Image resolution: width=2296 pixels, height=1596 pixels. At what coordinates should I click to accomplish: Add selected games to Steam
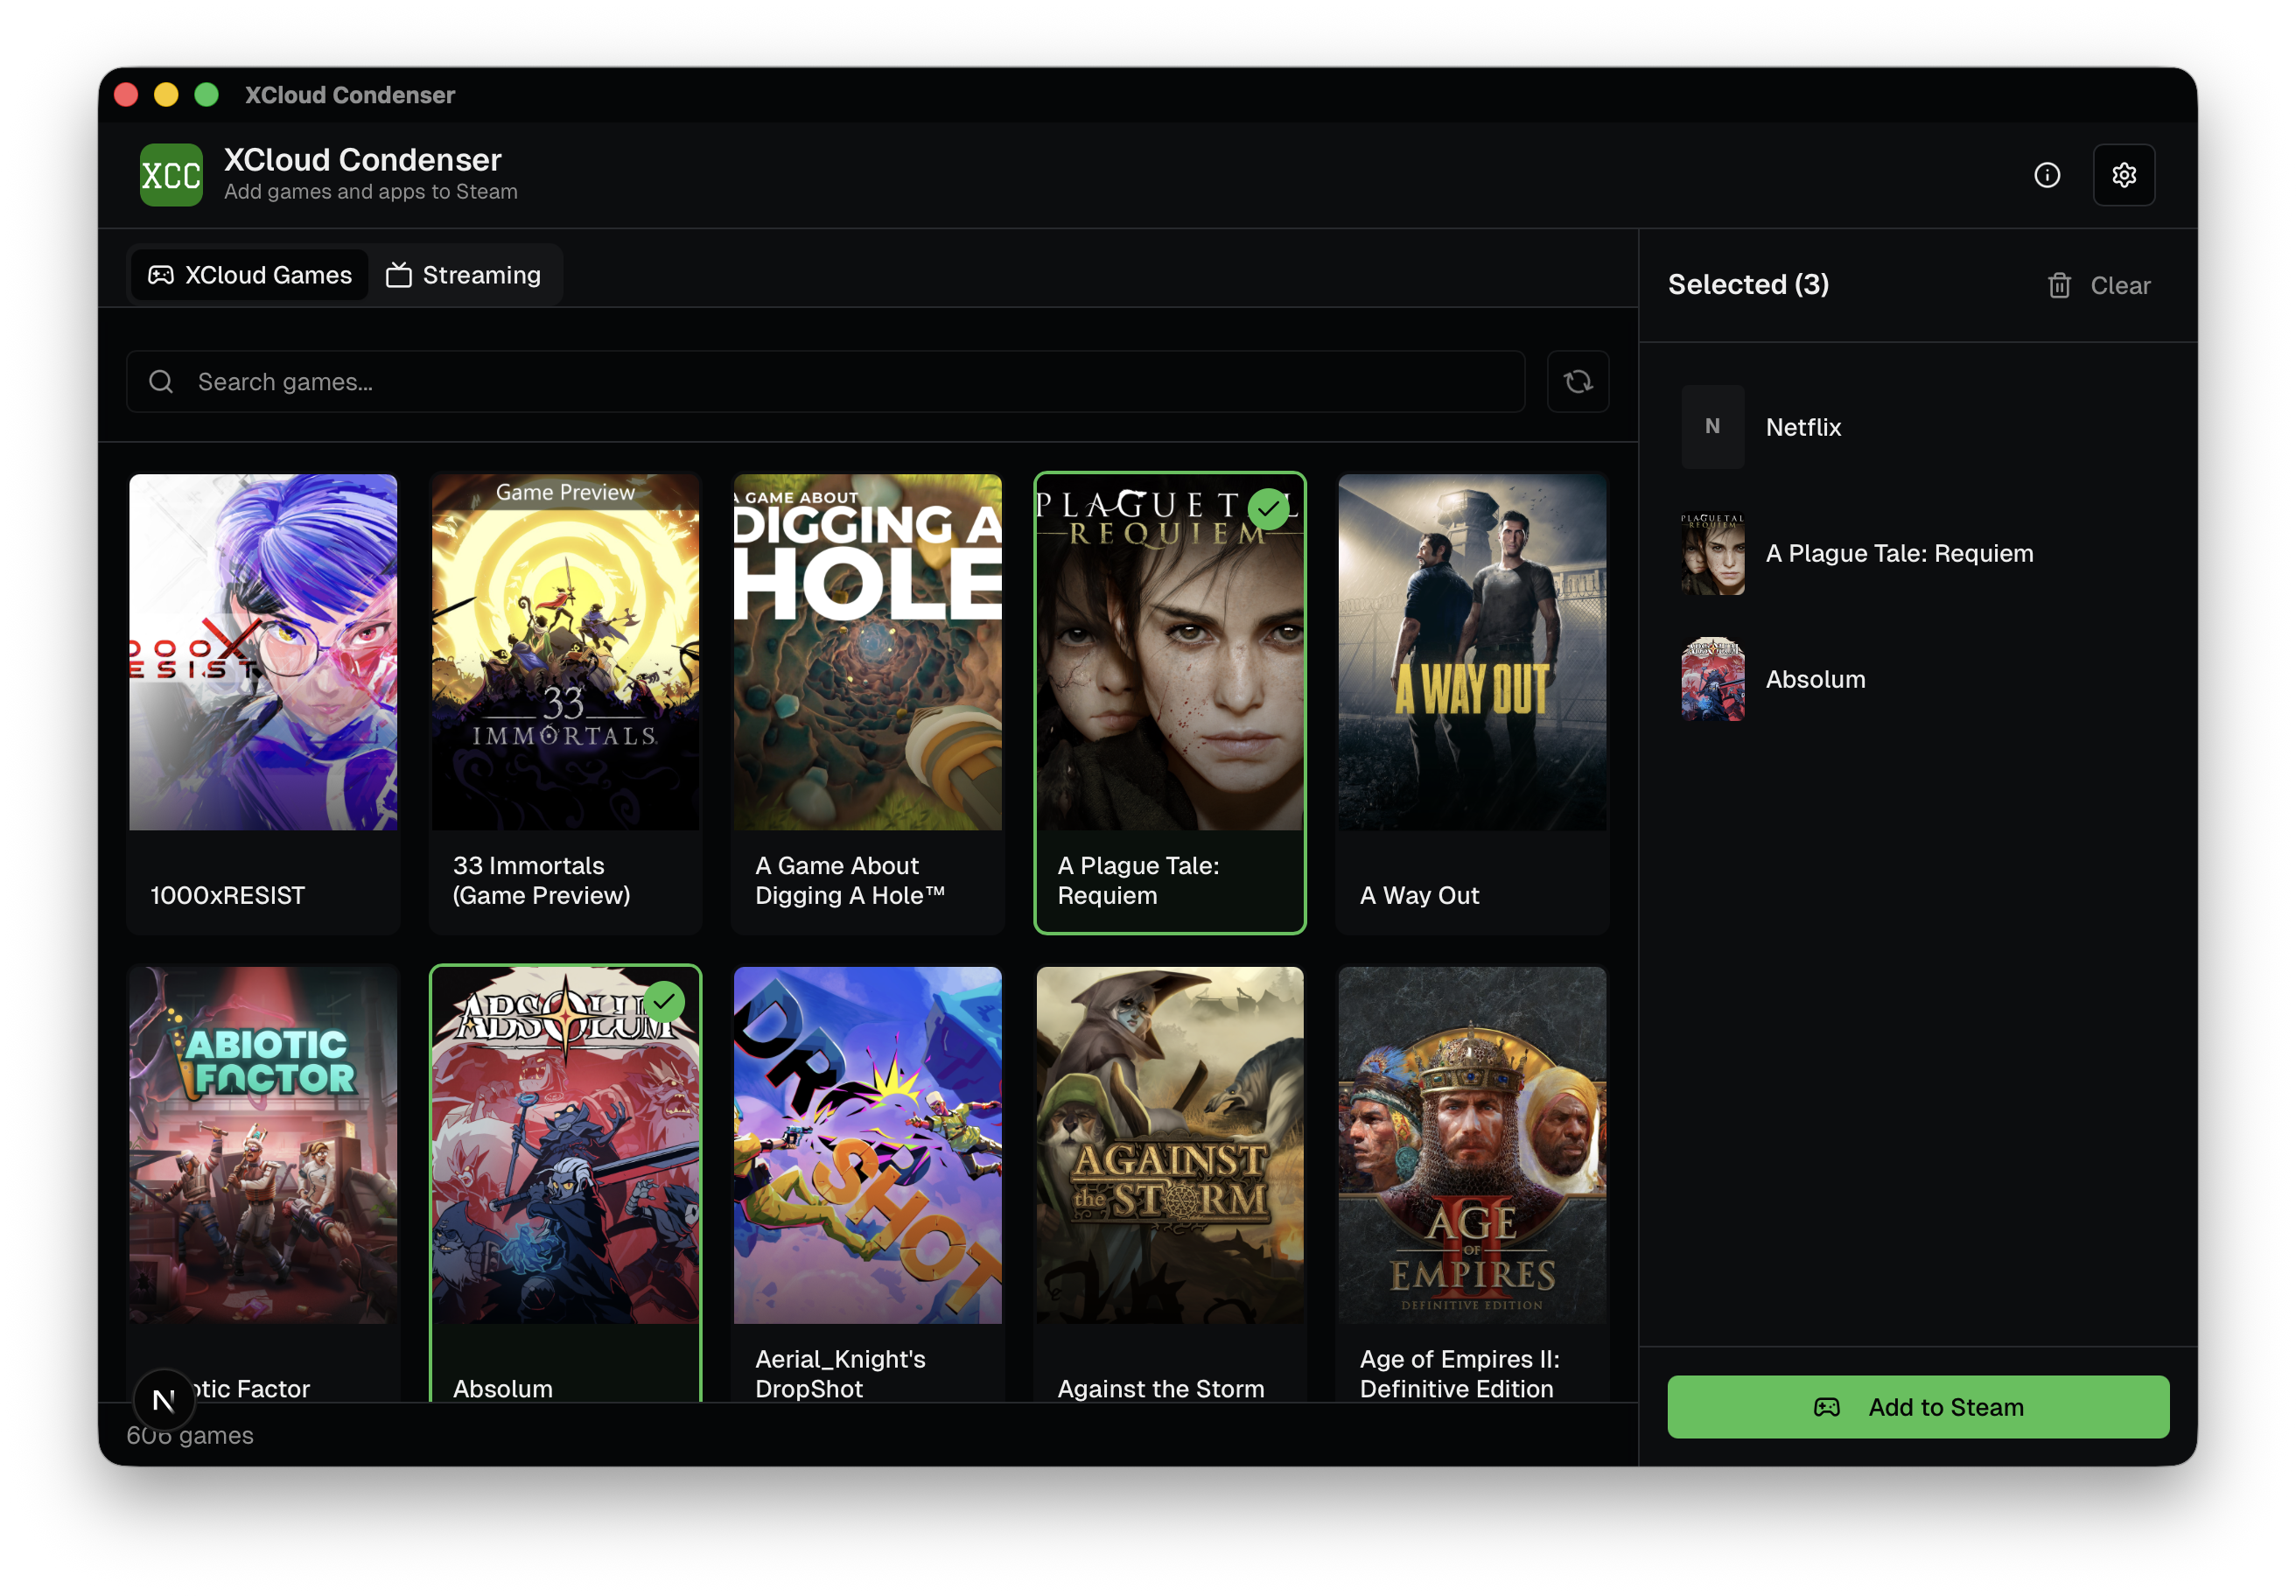[x=1918, y=1407]
